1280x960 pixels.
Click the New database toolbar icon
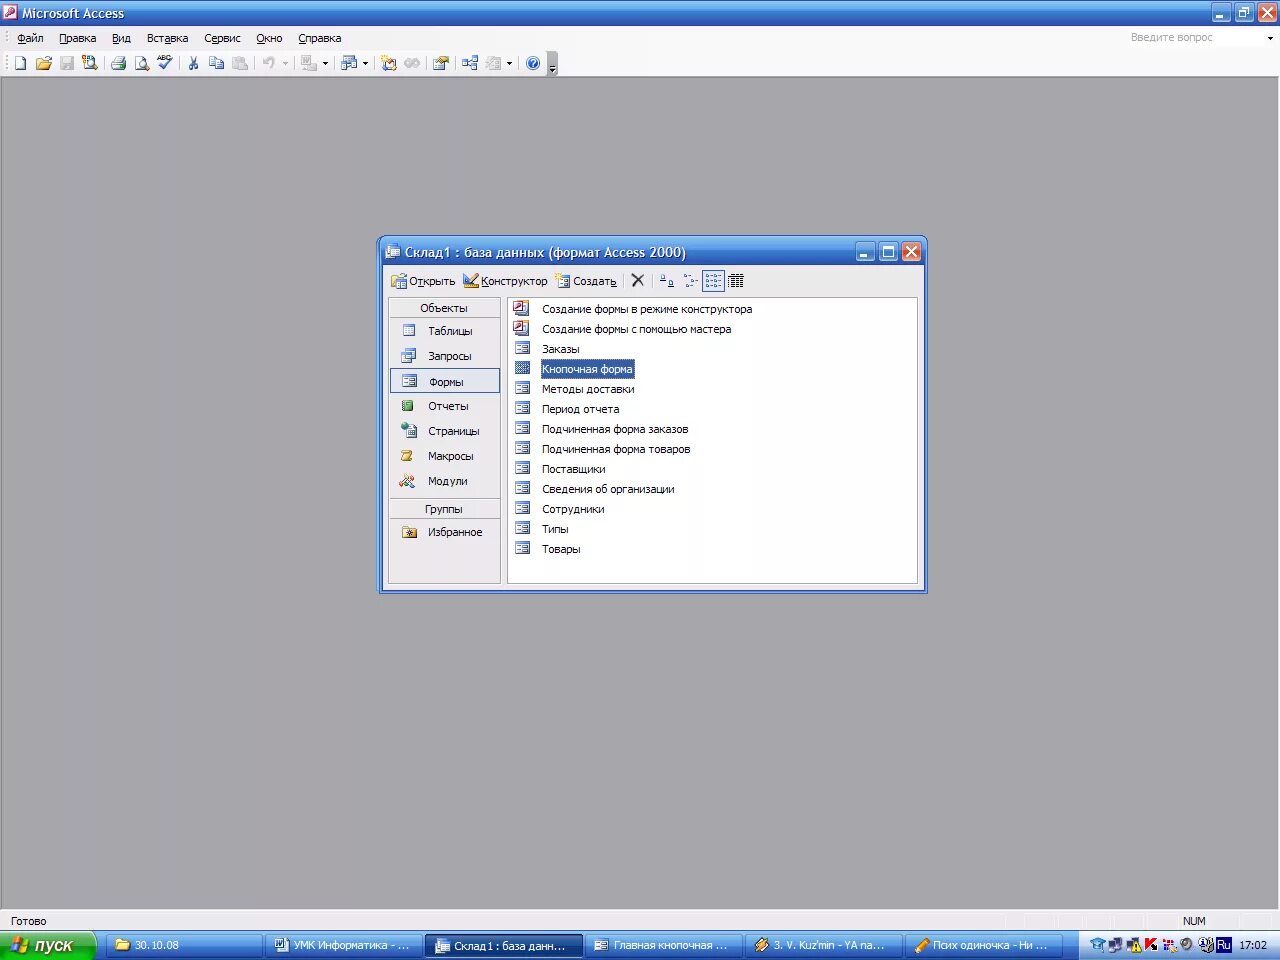coord(20,63)
